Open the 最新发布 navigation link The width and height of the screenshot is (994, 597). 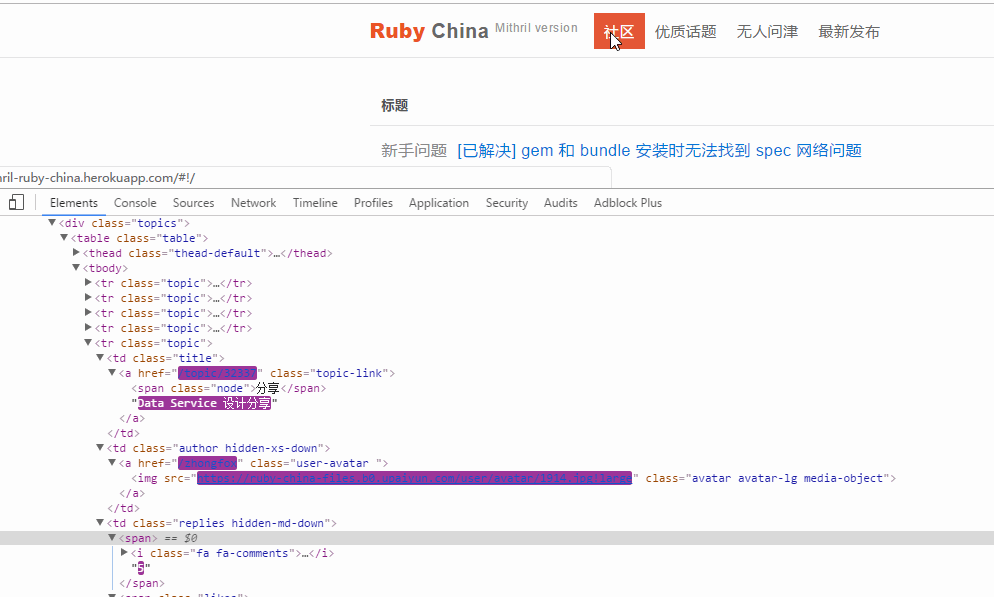click(849, 32)
